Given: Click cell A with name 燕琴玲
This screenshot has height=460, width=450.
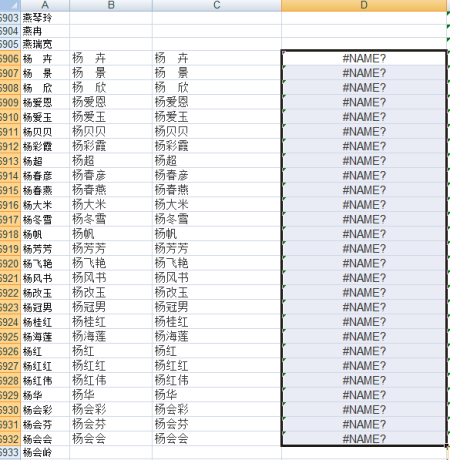Looking at the screenshot, I should (45, 18).
